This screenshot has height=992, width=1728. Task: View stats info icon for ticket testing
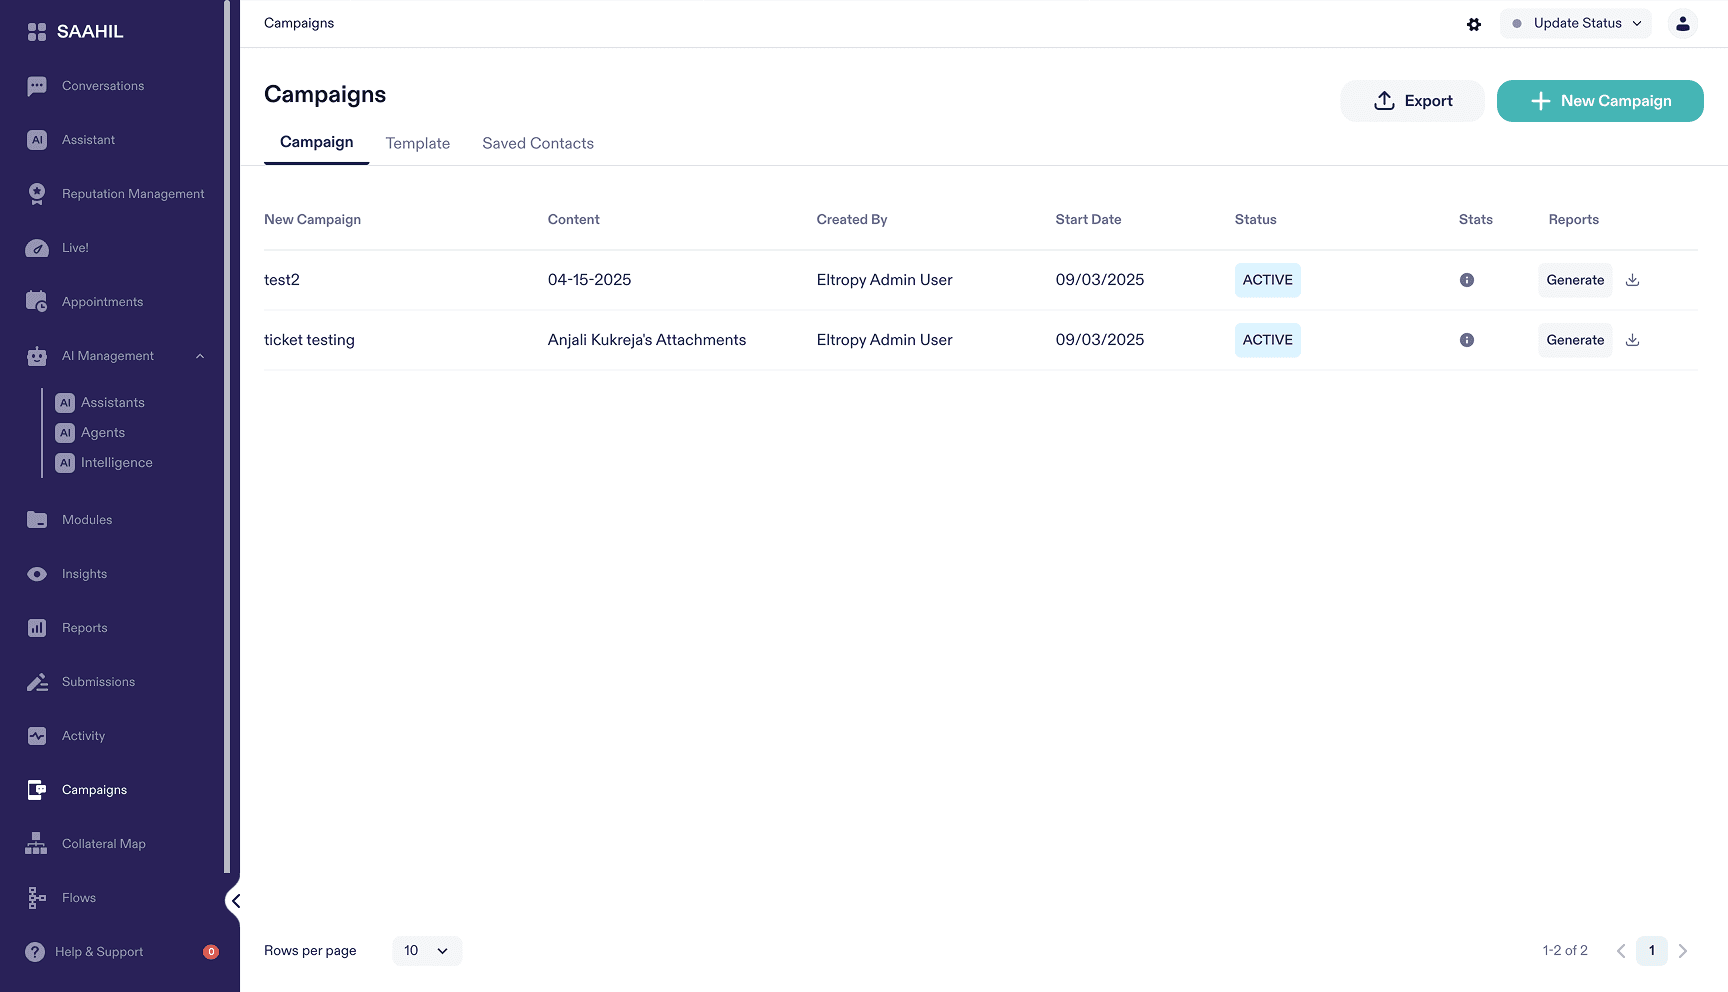coord(1467,340)
